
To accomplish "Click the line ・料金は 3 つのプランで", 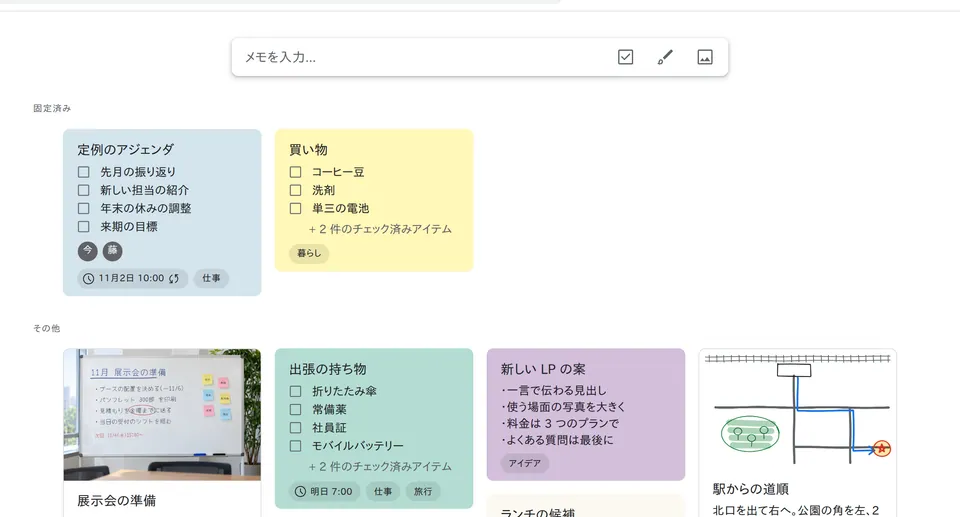I will click(x=560, y=423).
